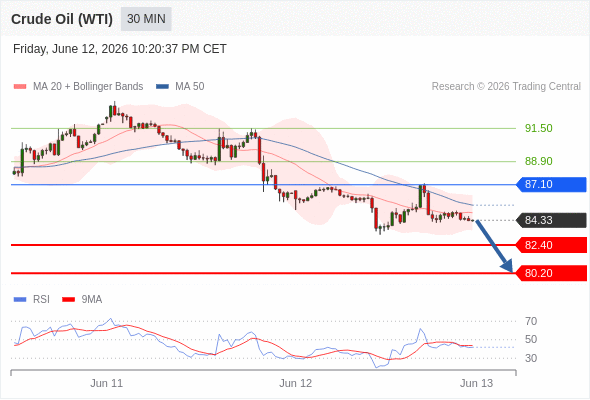Click the 9MA red legend swatch

[68, 300]
